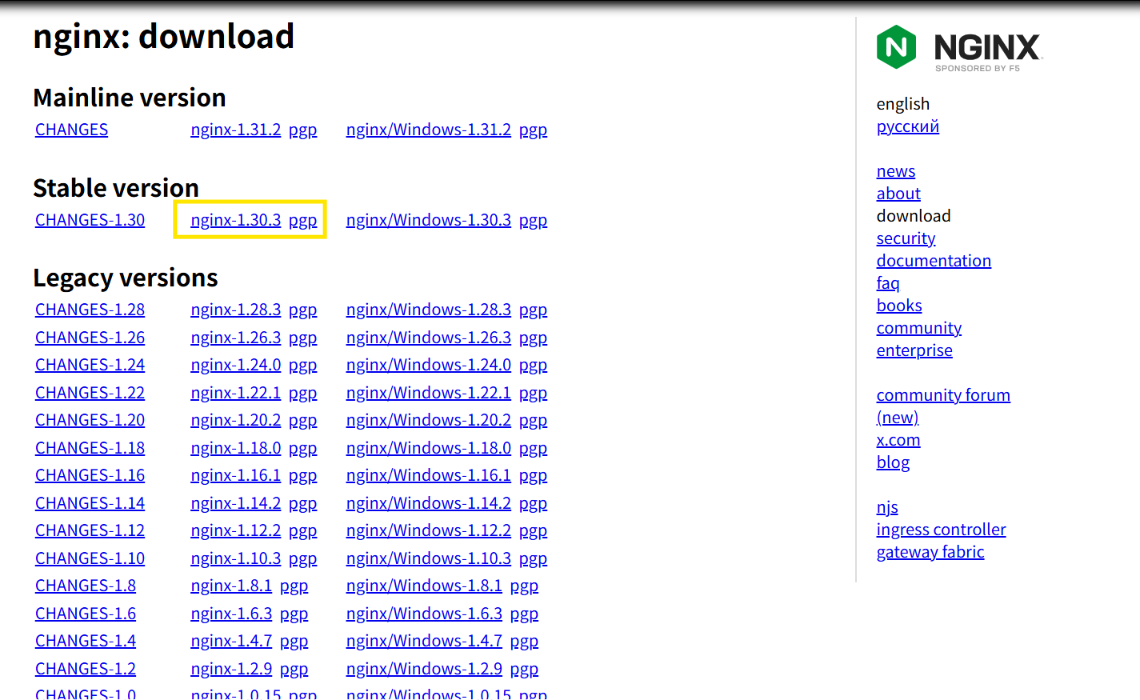This screenshot has width=1140, height=700.
Task: Open pgp signature for nginx/Windows-1.30.3
Action: [x=533, y=220]
